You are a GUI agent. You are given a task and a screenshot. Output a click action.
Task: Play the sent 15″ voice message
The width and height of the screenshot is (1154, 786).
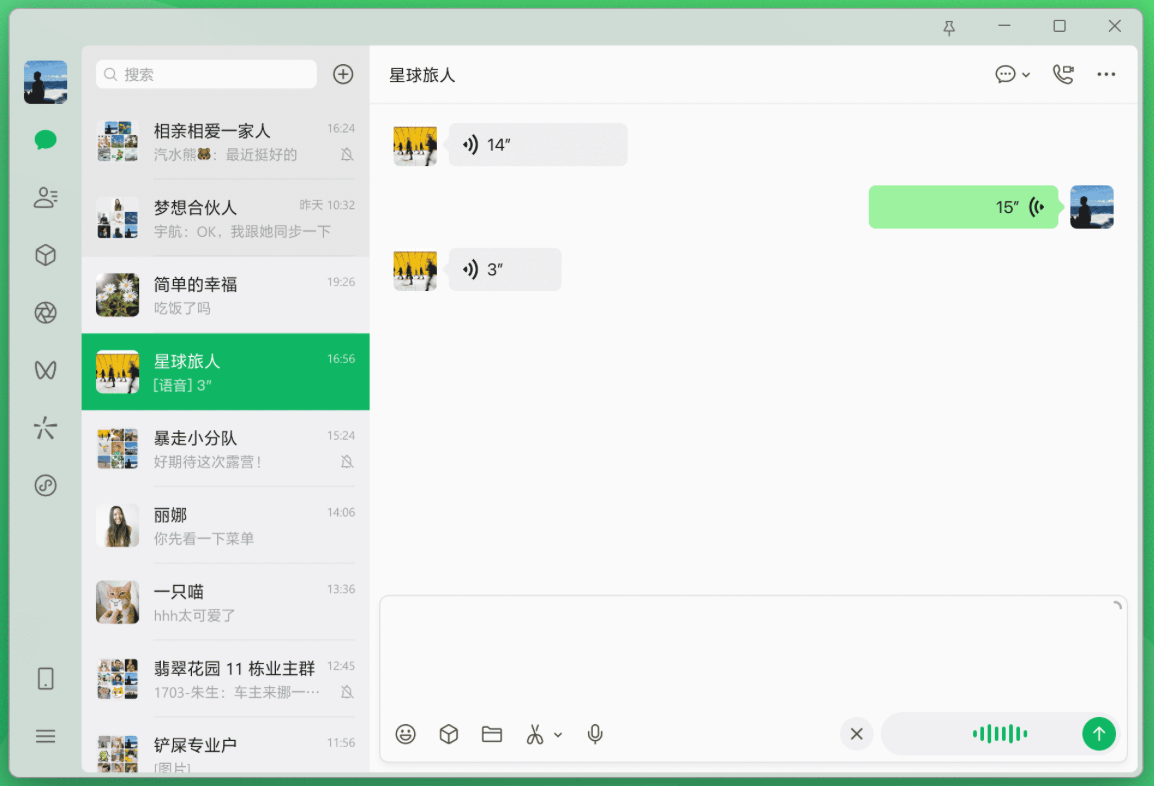click(963, 207)
